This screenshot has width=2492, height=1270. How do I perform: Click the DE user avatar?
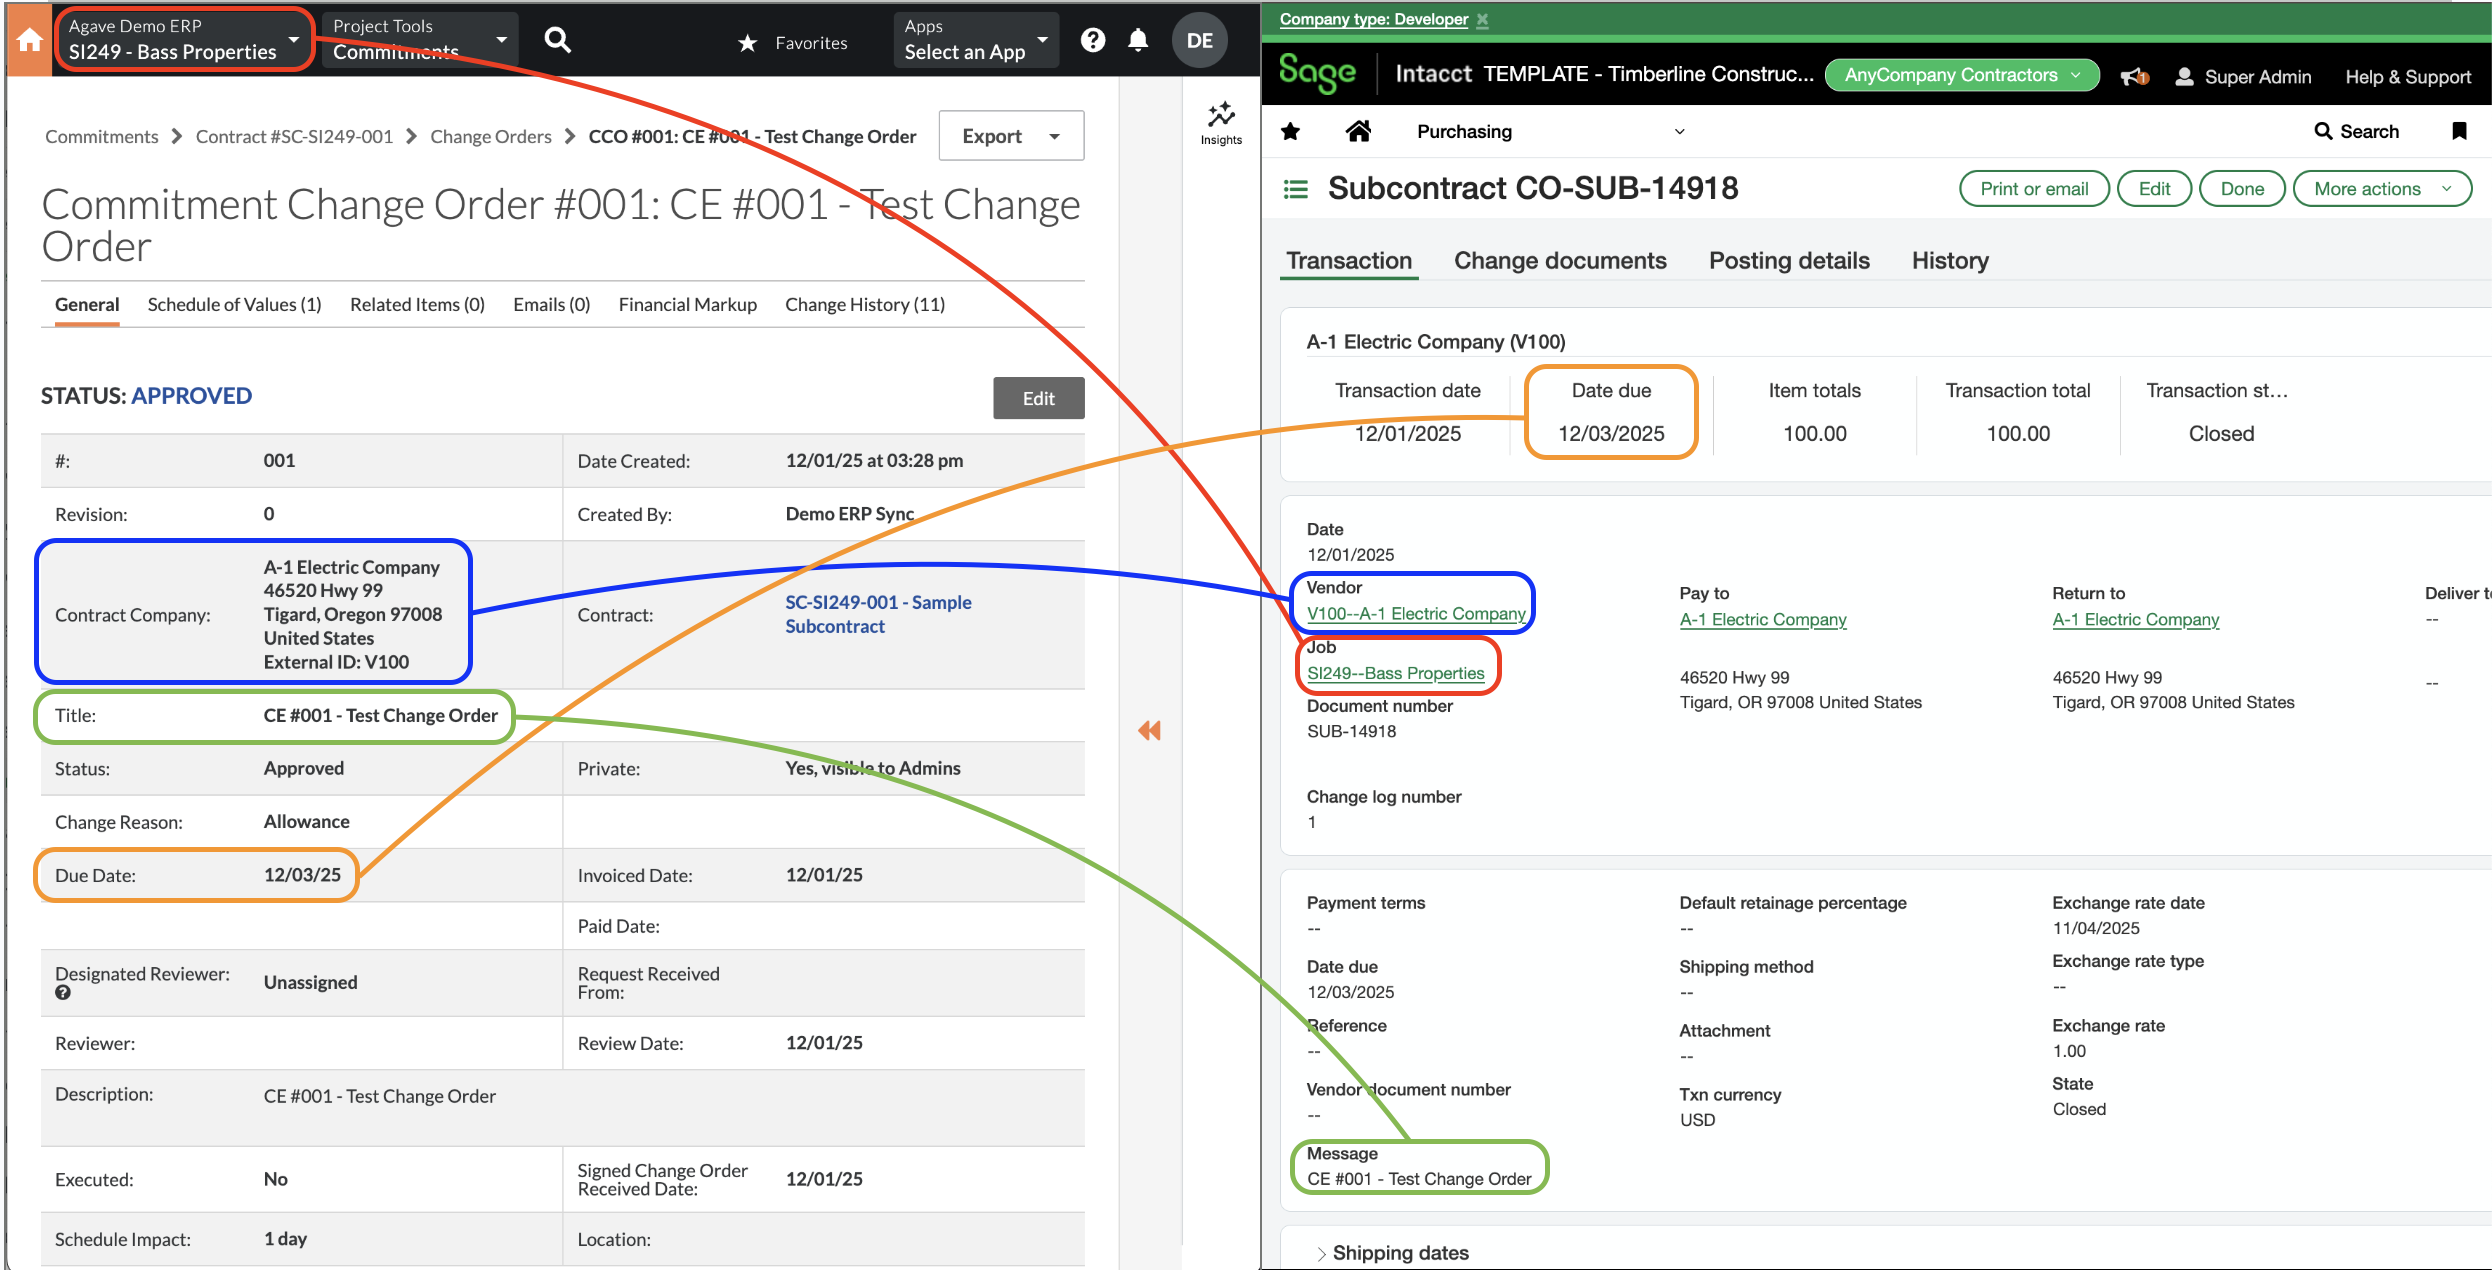coord(1199,40)
